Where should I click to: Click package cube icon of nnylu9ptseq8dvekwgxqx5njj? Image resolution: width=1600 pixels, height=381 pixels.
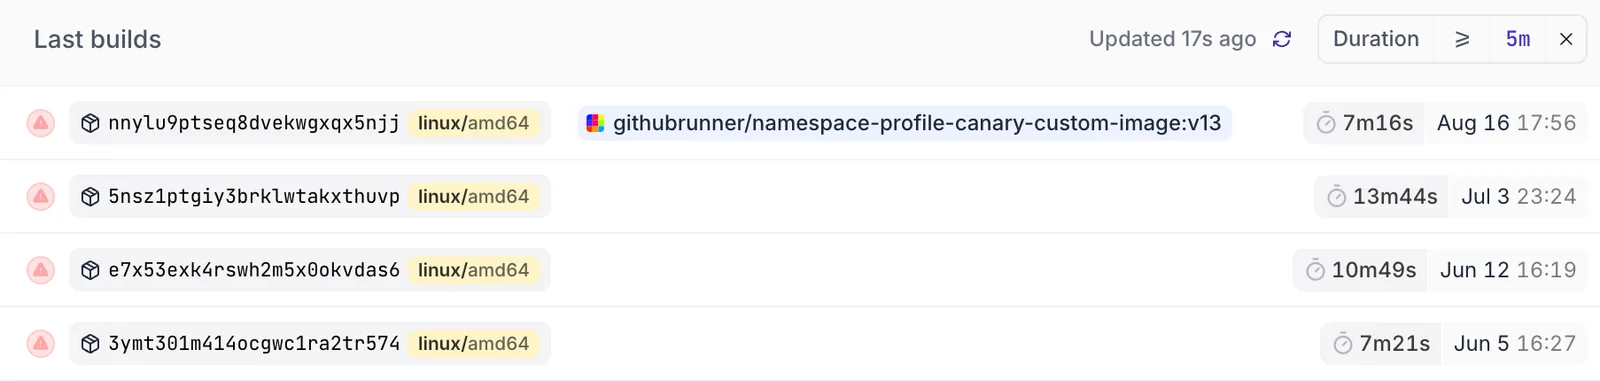(x=90, y=123)
